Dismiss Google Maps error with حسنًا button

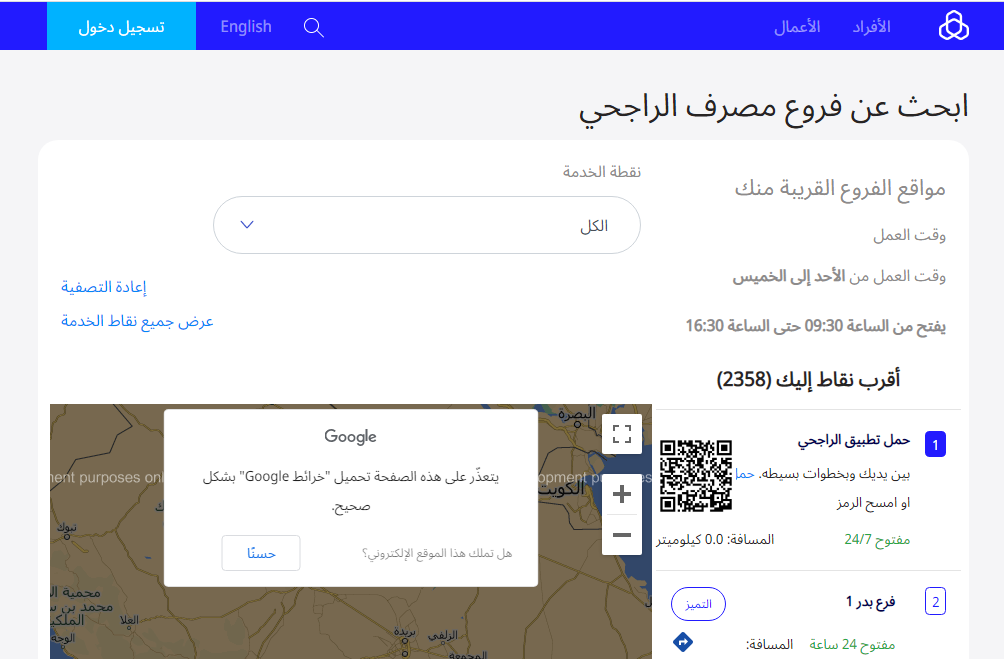(x=261, y=553)
